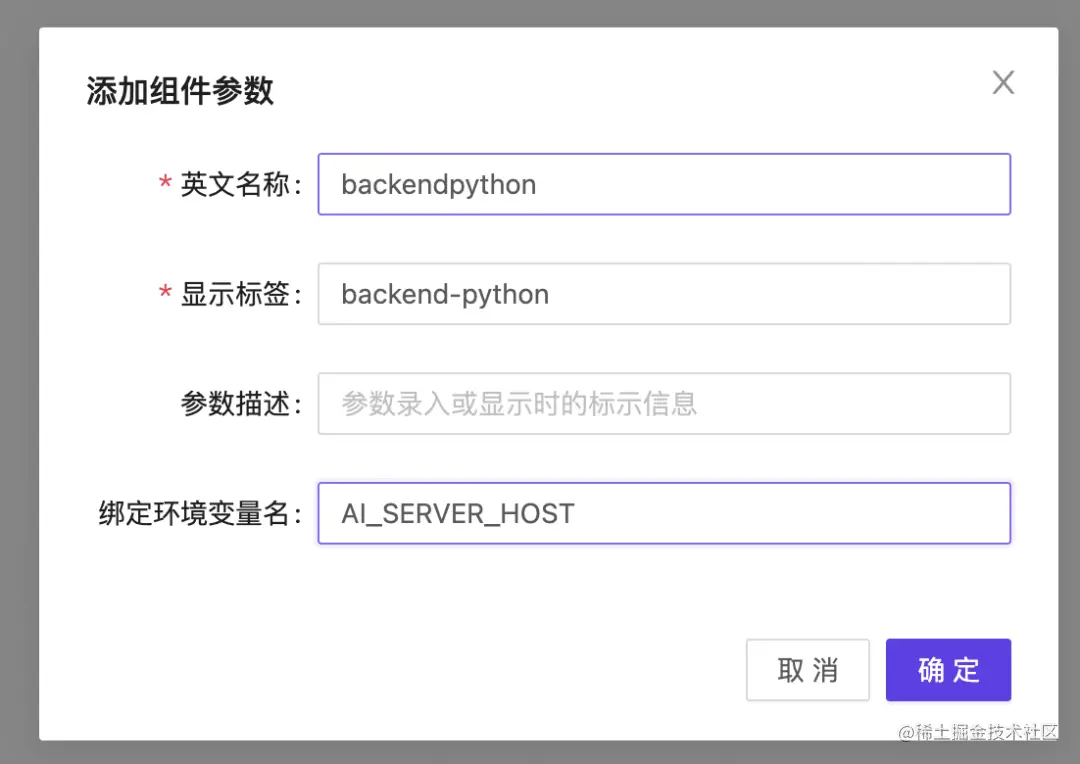Place cursor at end of backendpython text
Screen dimensions: 1080x764
point(538,184)
